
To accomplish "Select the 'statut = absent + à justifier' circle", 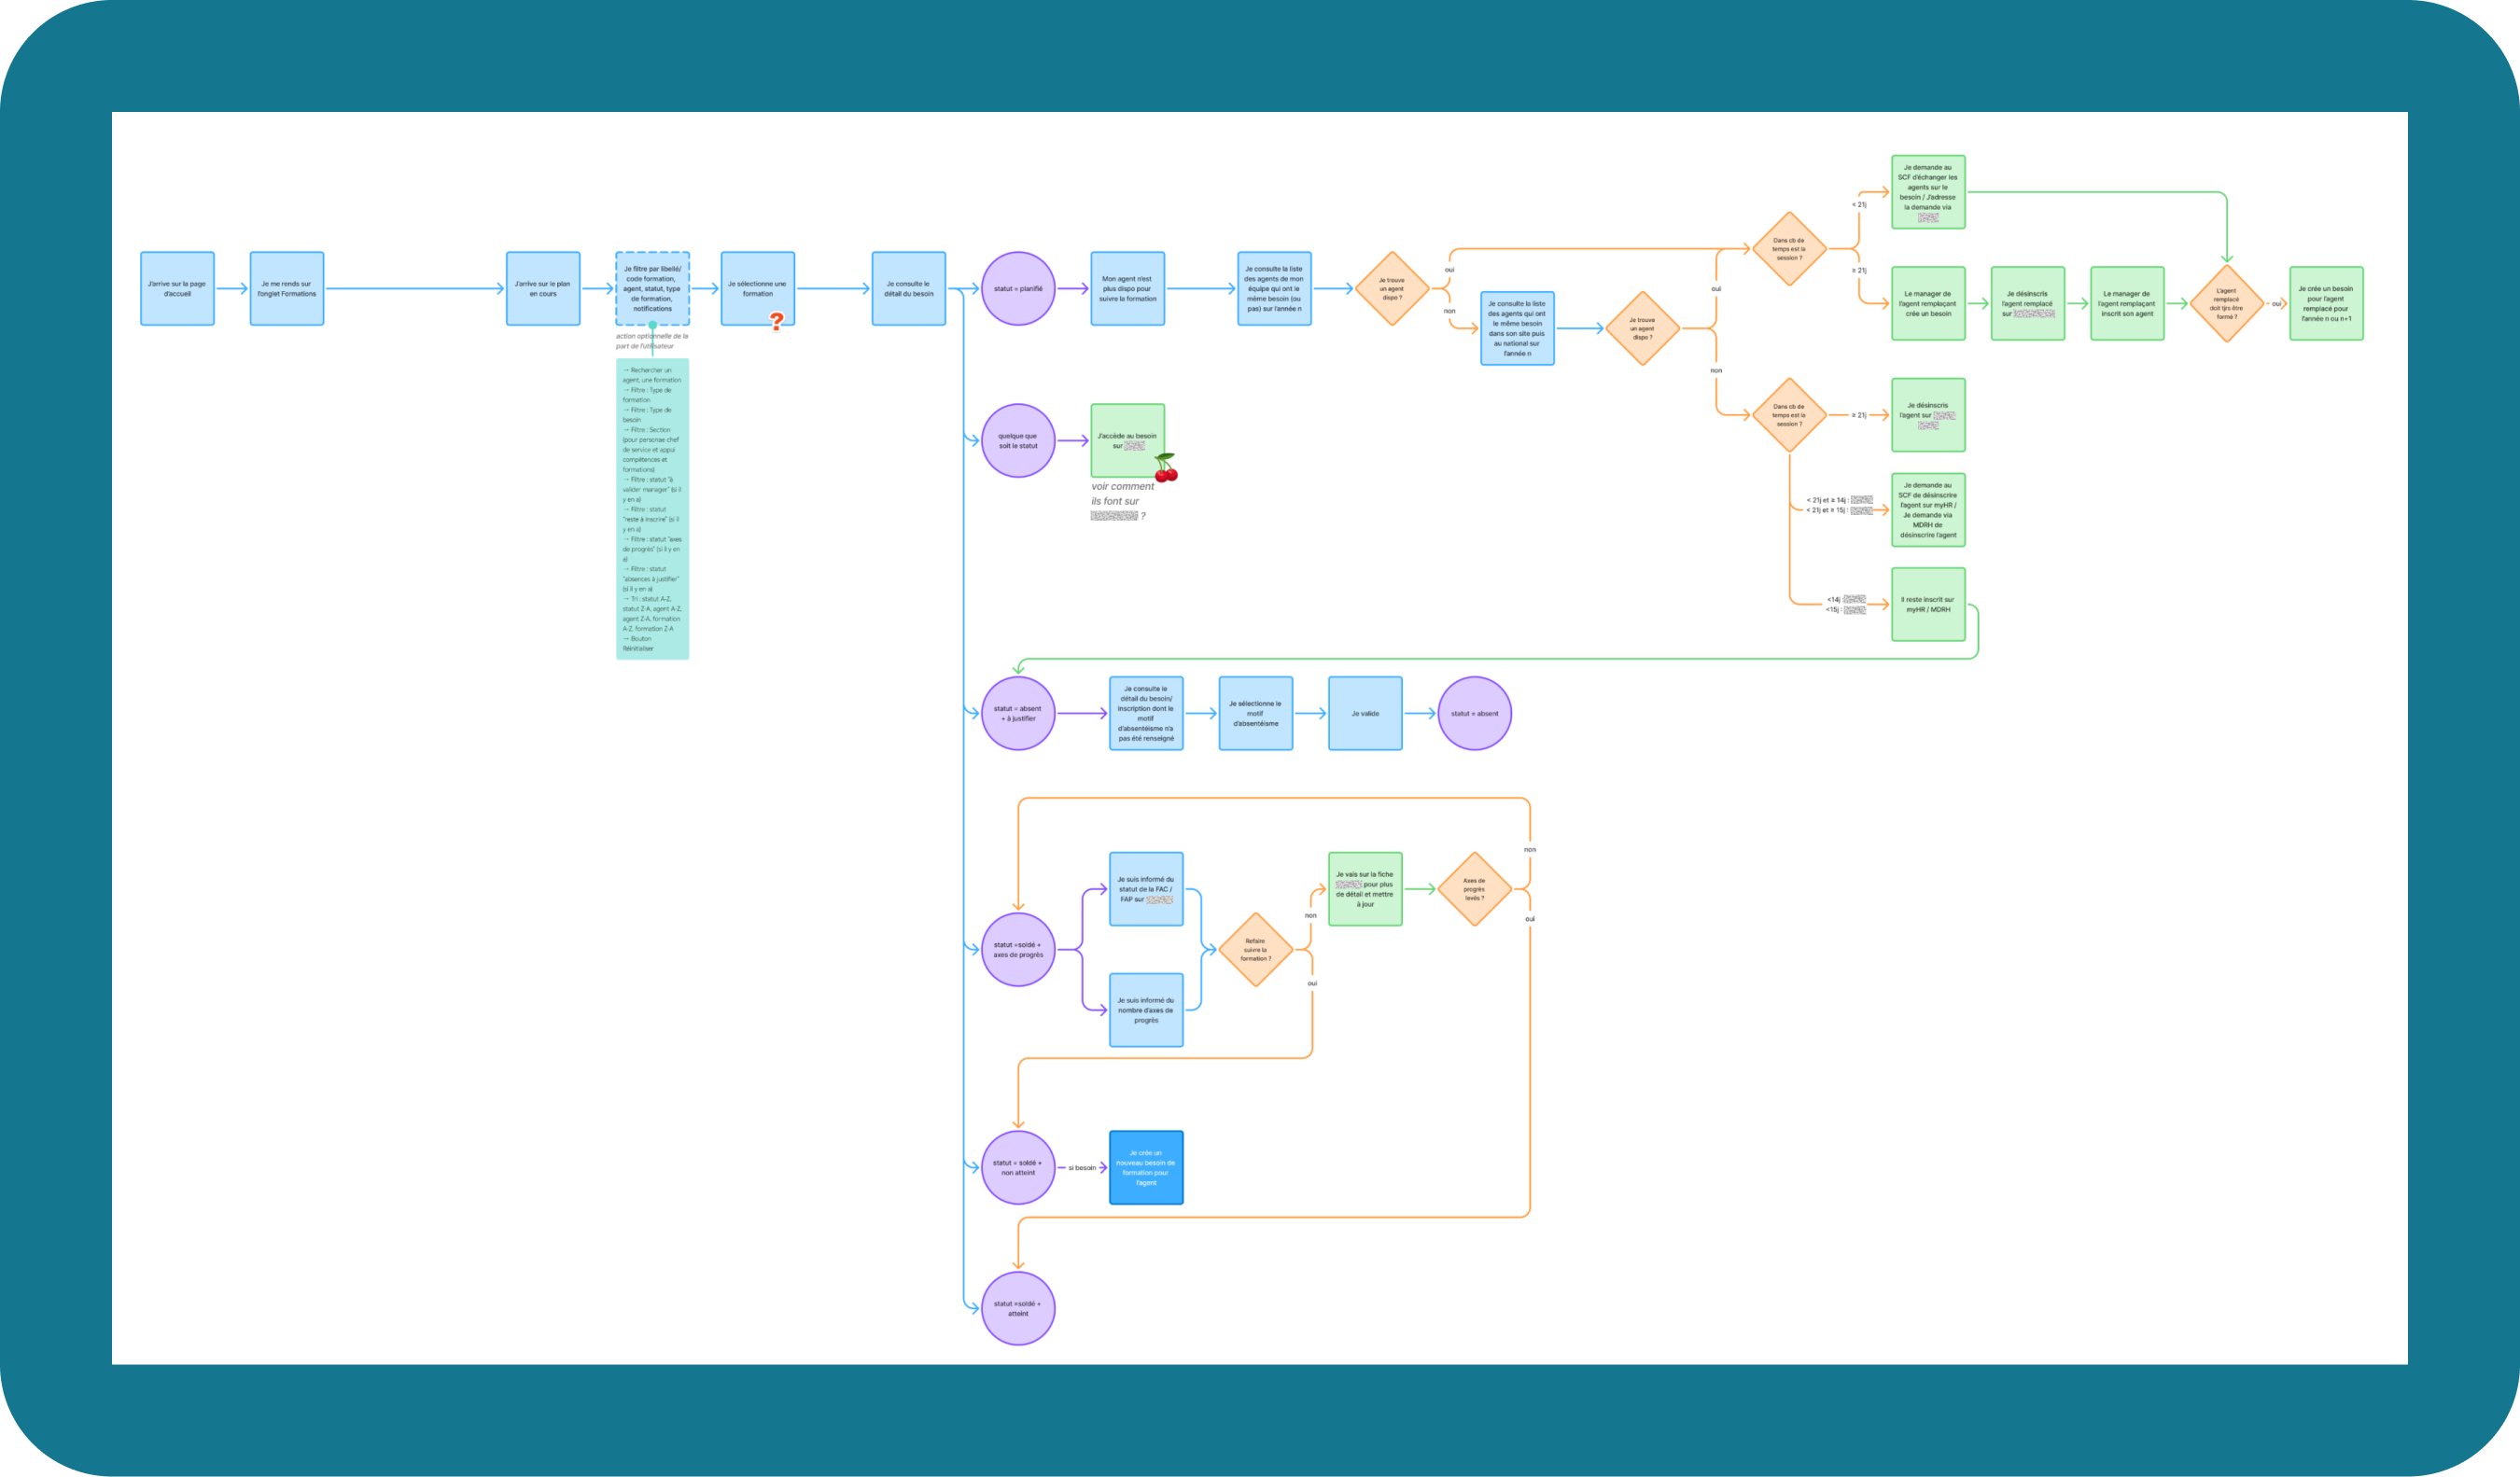I will [1018, 713].
